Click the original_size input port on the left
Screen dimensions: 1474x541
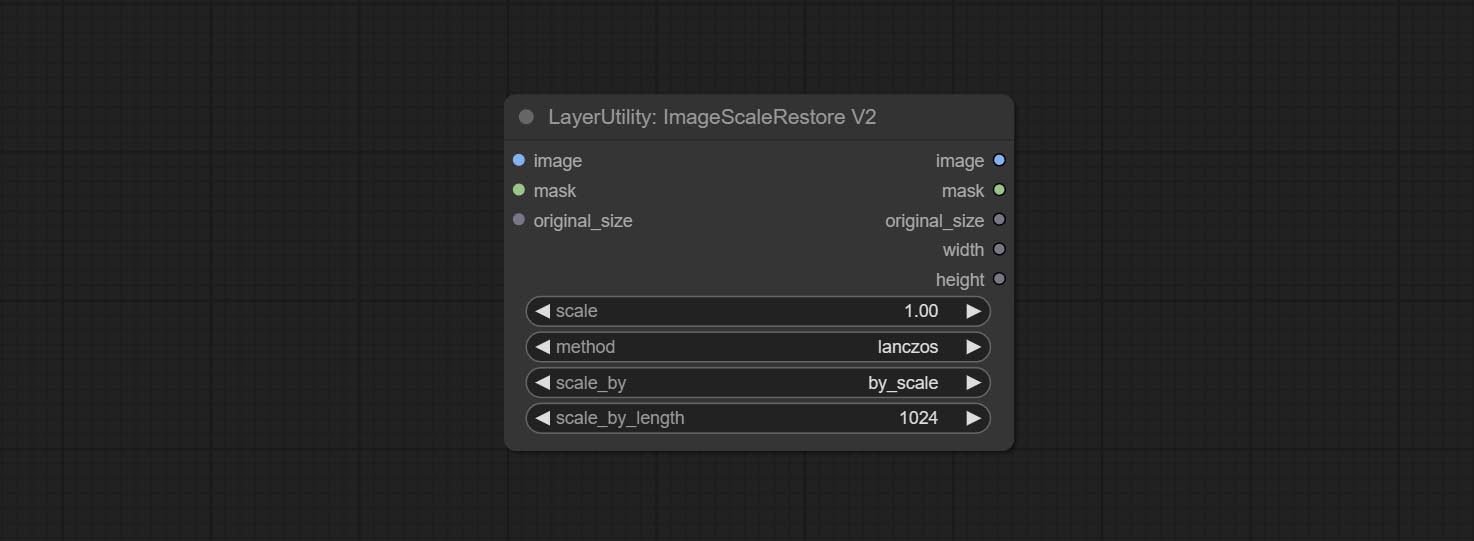click(518, 220)
